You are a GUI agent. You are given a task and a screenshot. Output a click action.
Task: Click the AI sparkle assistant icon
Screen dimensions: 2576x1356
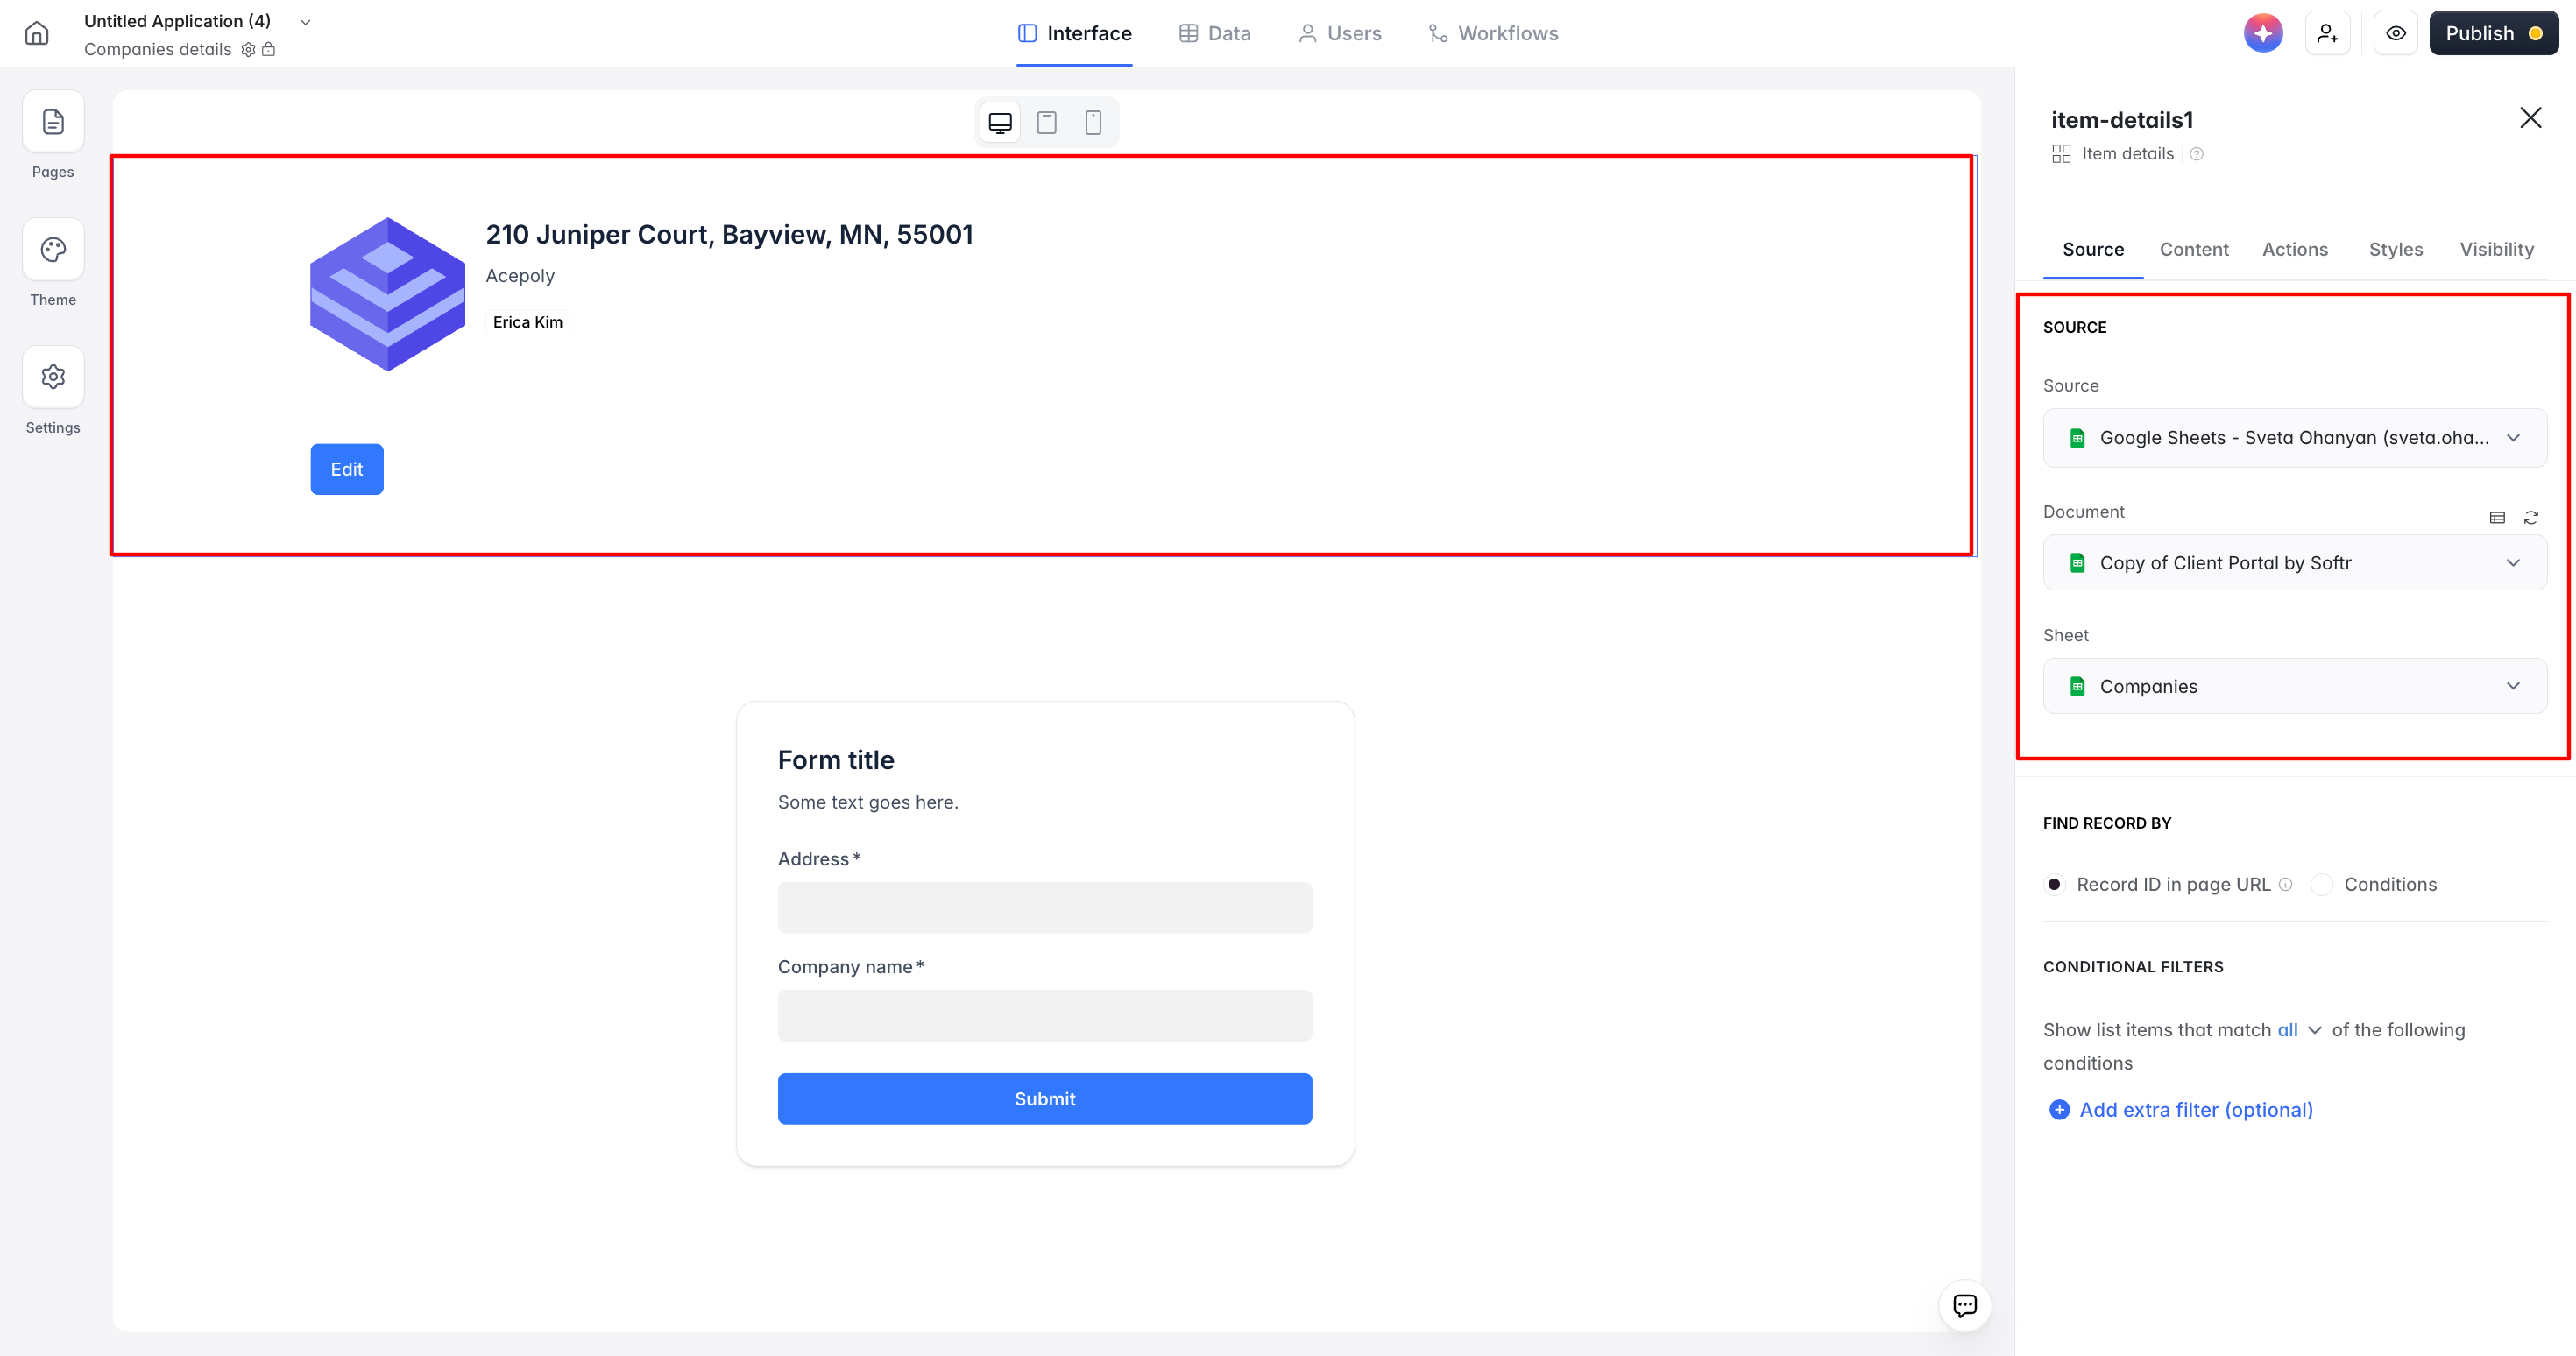click(x=2262, y=33)
